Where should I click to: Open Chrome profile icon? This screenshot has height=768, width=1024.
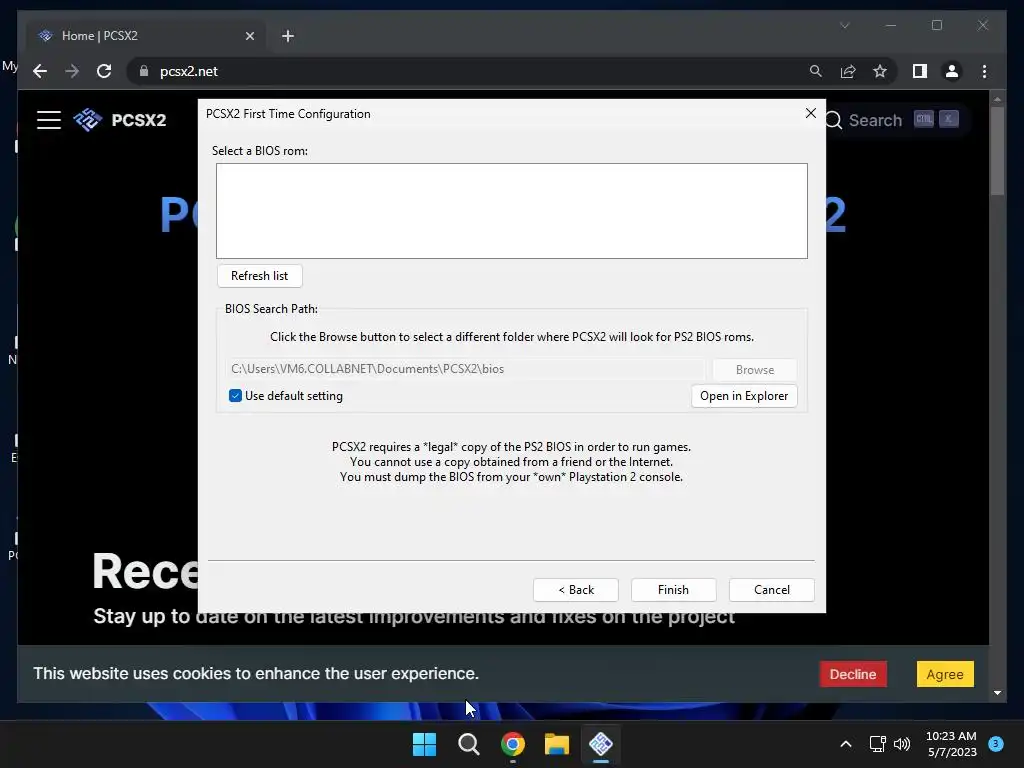pos(952,71)
